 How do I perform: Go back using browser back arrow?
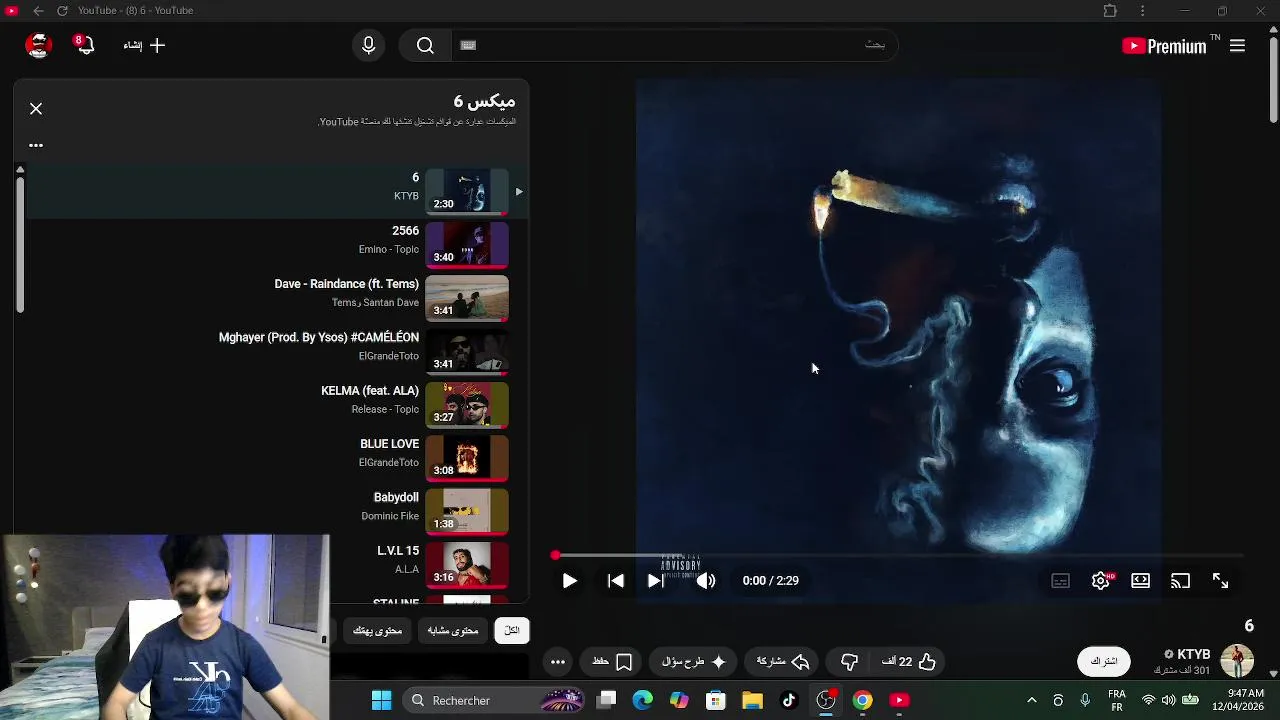coord(38,10)
